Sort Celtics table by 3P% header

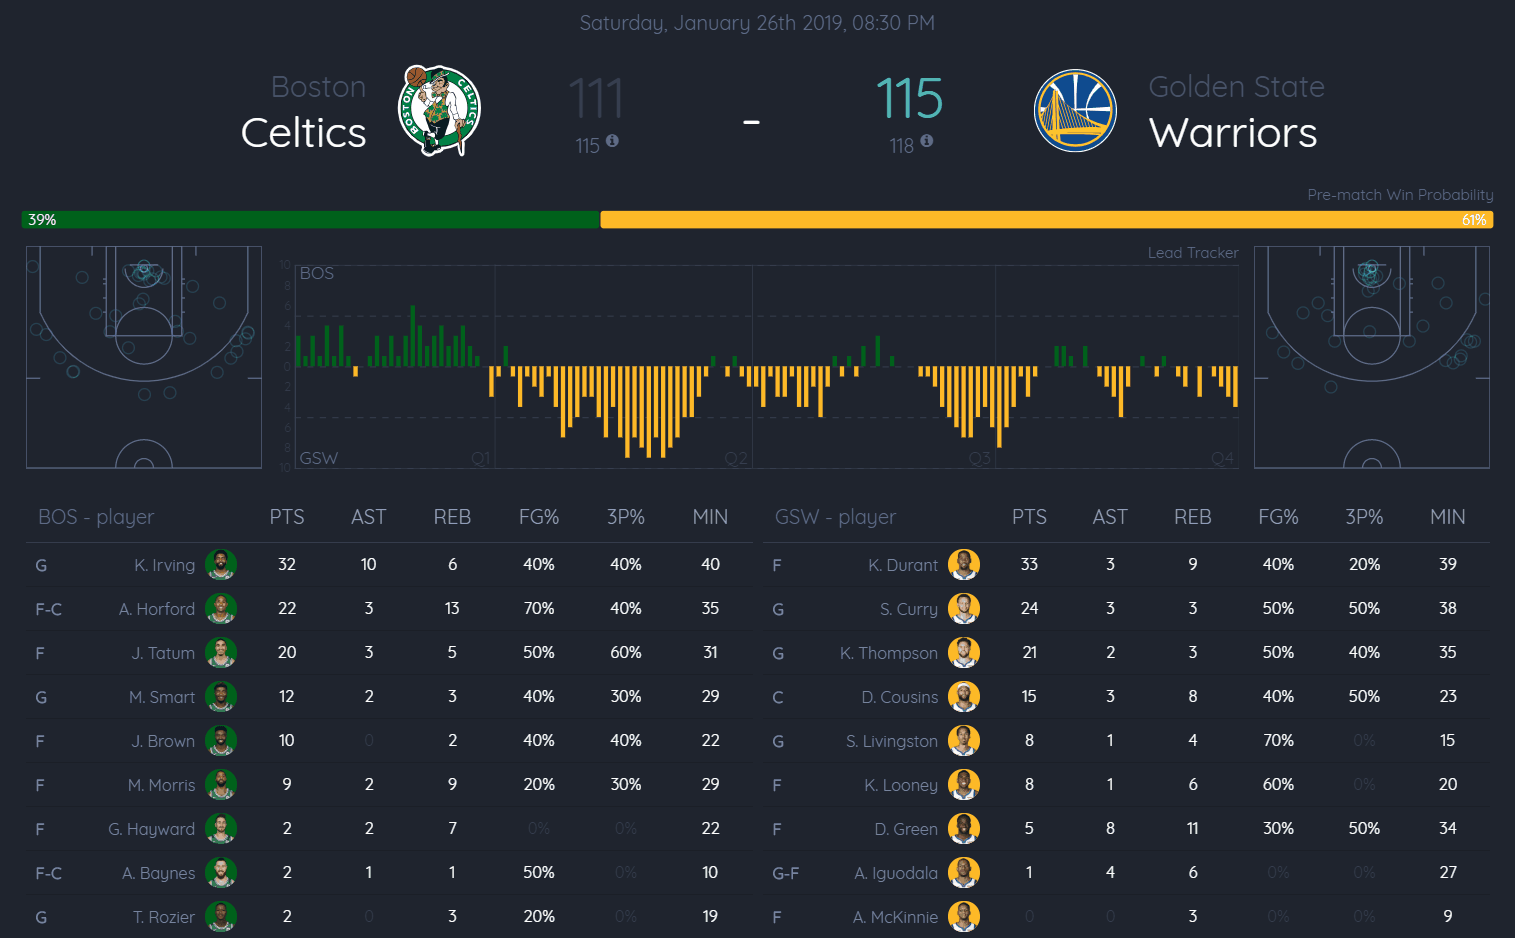pos(625,517)
